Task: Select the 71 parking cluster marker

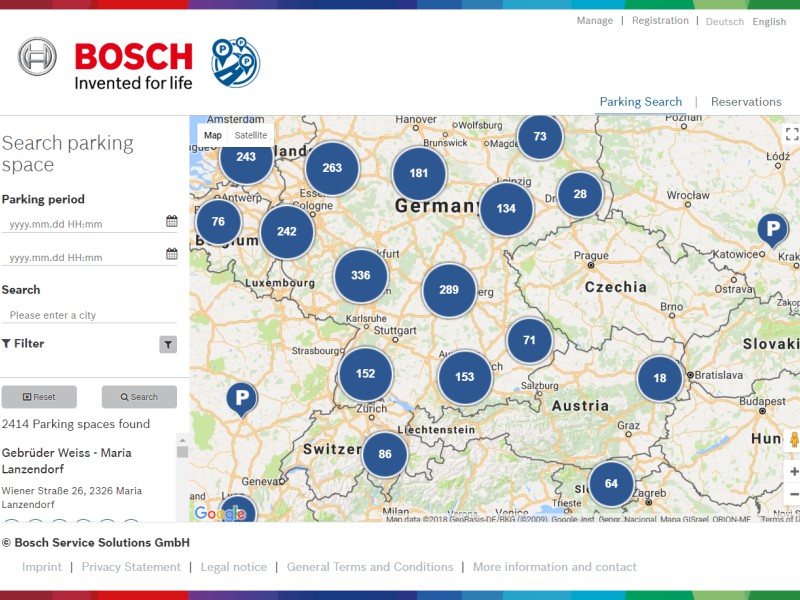Action: (x=529, y=340)
